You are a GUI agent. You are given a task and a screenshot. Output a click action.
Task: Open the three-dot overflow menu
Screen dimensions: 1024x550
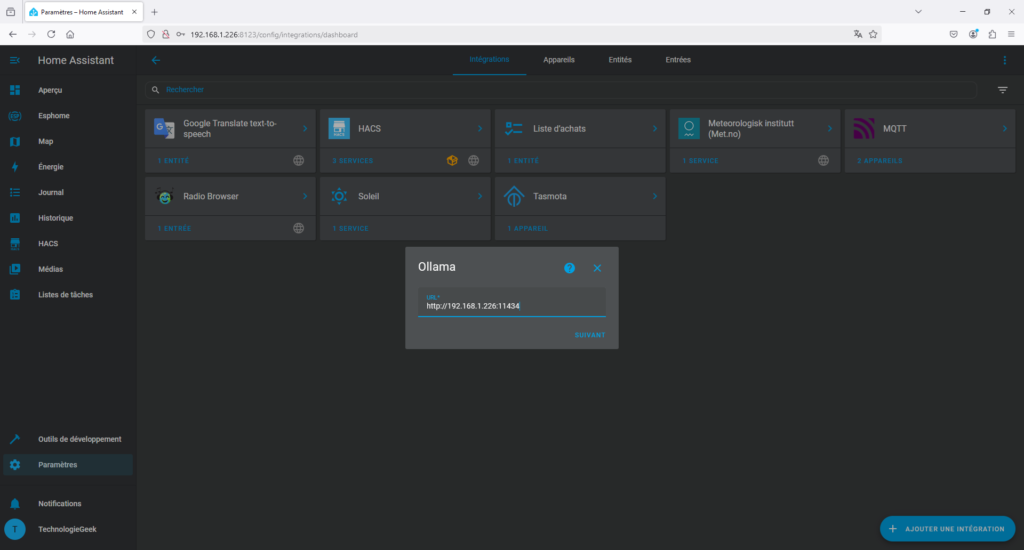tap(1005, 60)
